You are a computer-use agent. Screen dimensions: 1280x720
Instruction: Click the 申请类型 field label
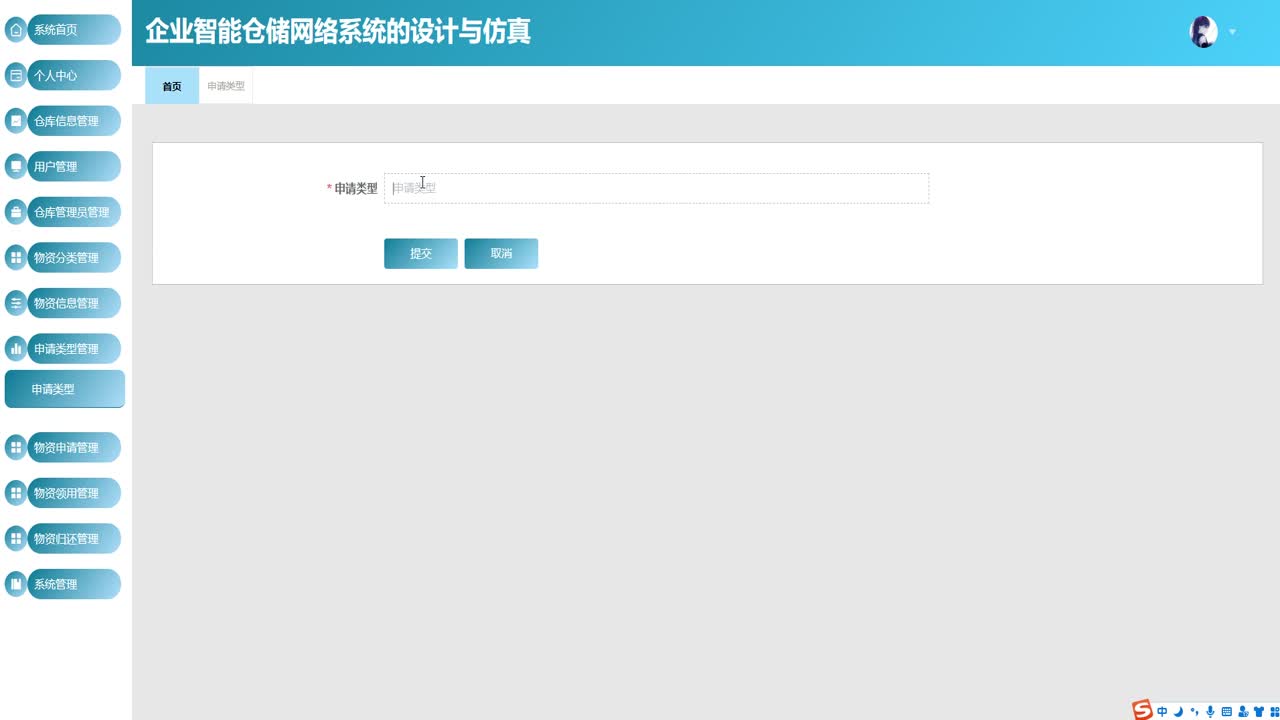click(356, 188)
